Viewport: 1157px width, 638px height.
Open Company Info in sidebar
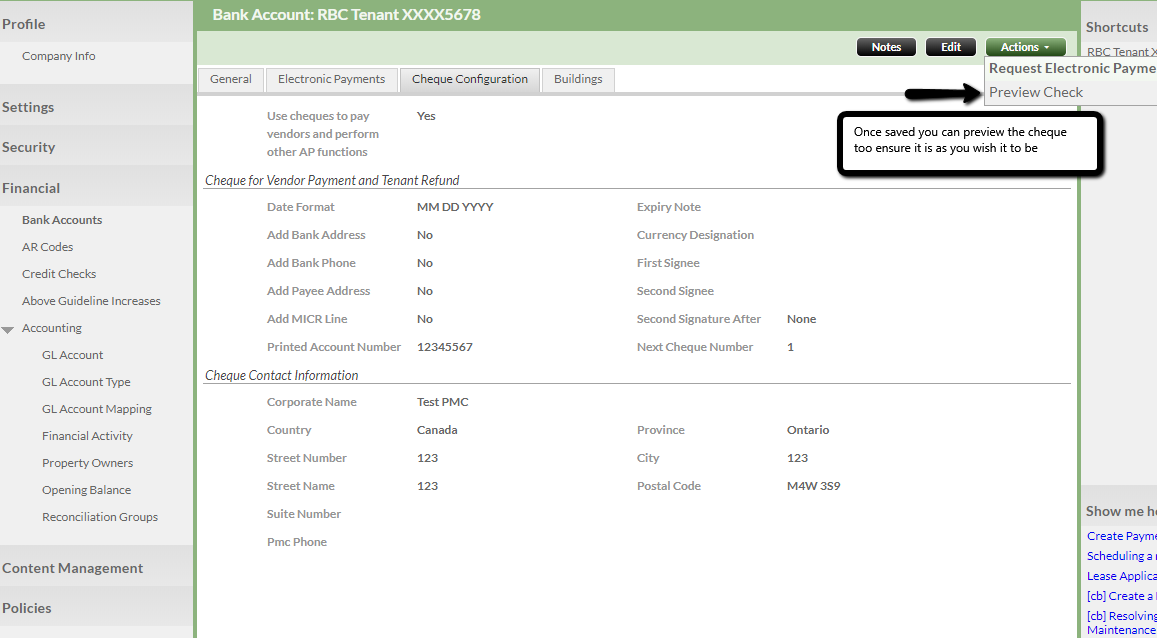(x=59, y=57)
